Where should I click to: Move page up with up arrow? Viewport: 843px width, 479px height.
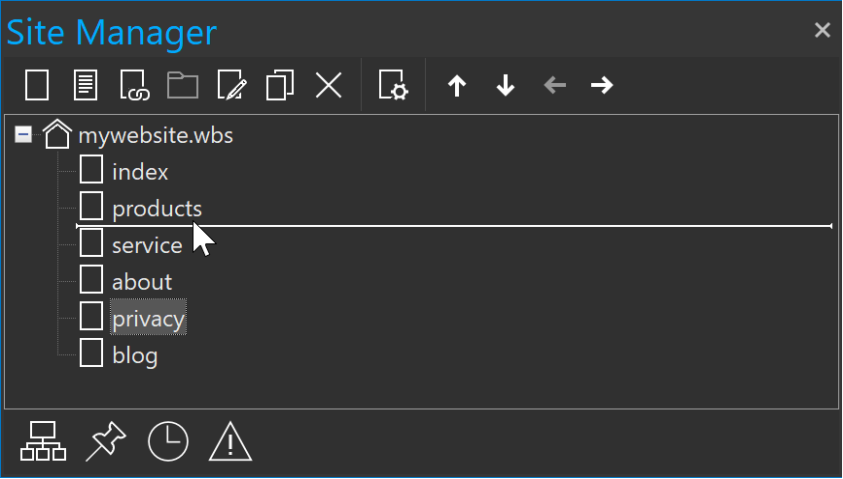[x=457, y=85]
